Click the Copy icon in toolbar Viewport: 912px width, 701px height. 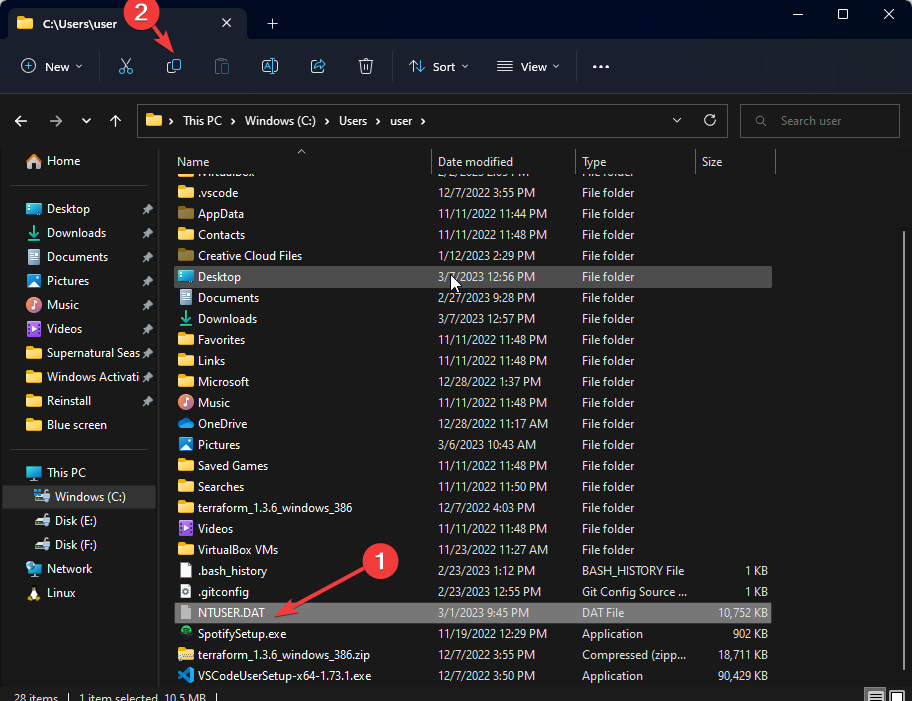[x=174, y=66]
